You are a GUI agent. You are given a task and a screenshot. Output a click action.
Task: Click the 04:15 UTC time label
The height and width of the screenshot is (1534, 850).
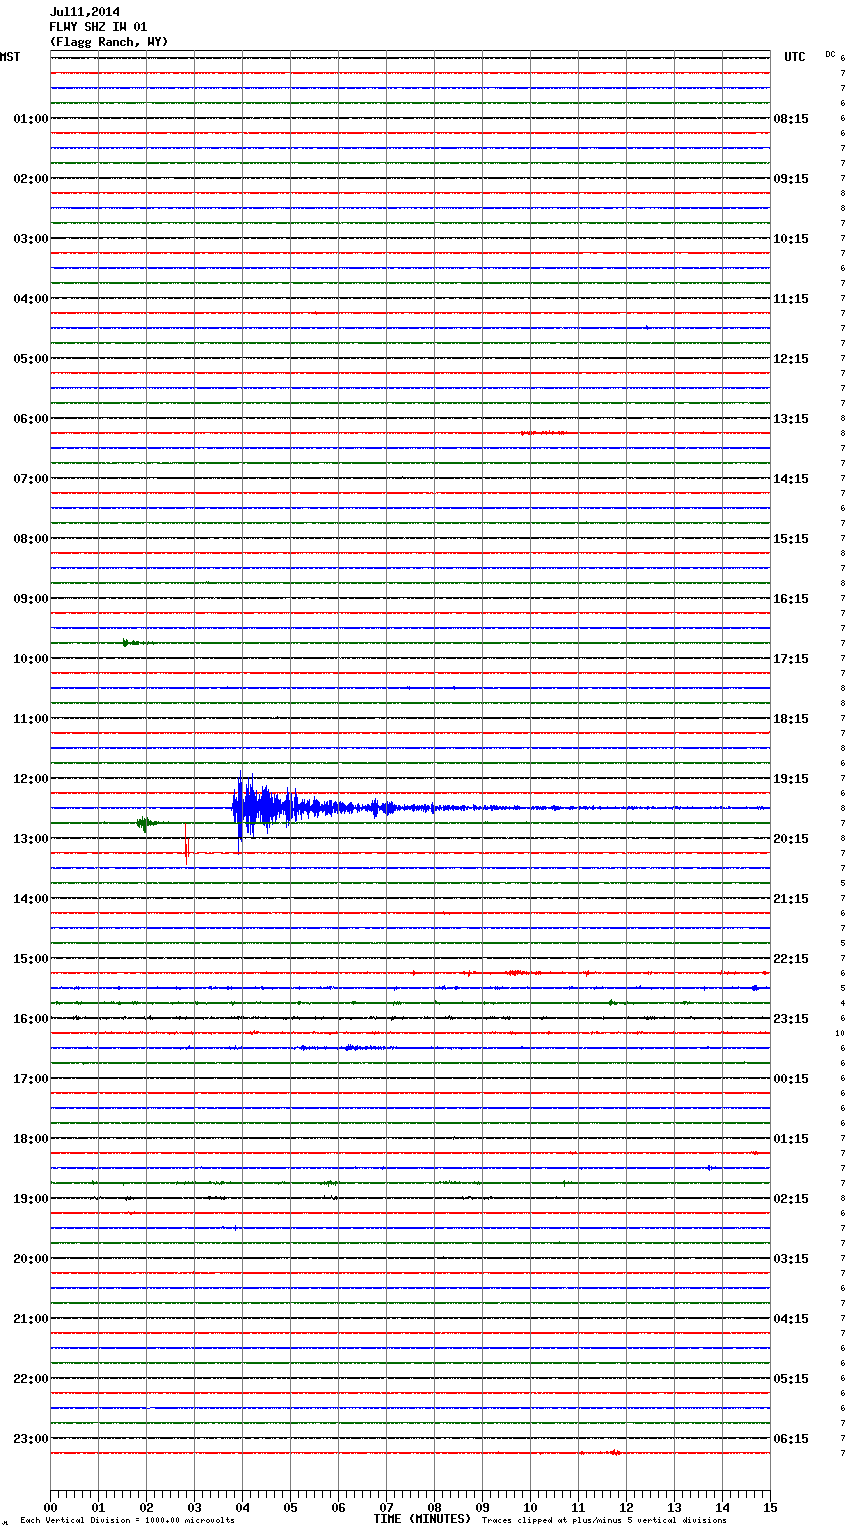791,1319
